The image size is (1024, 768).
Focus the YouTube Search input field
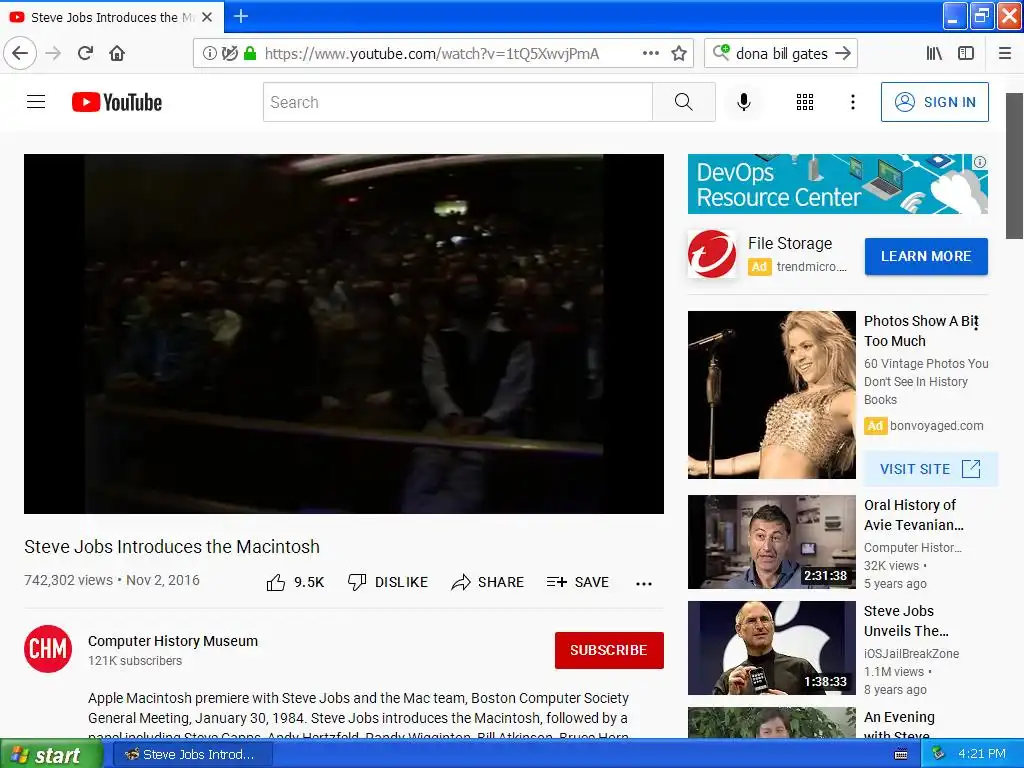tap(458, 102)
